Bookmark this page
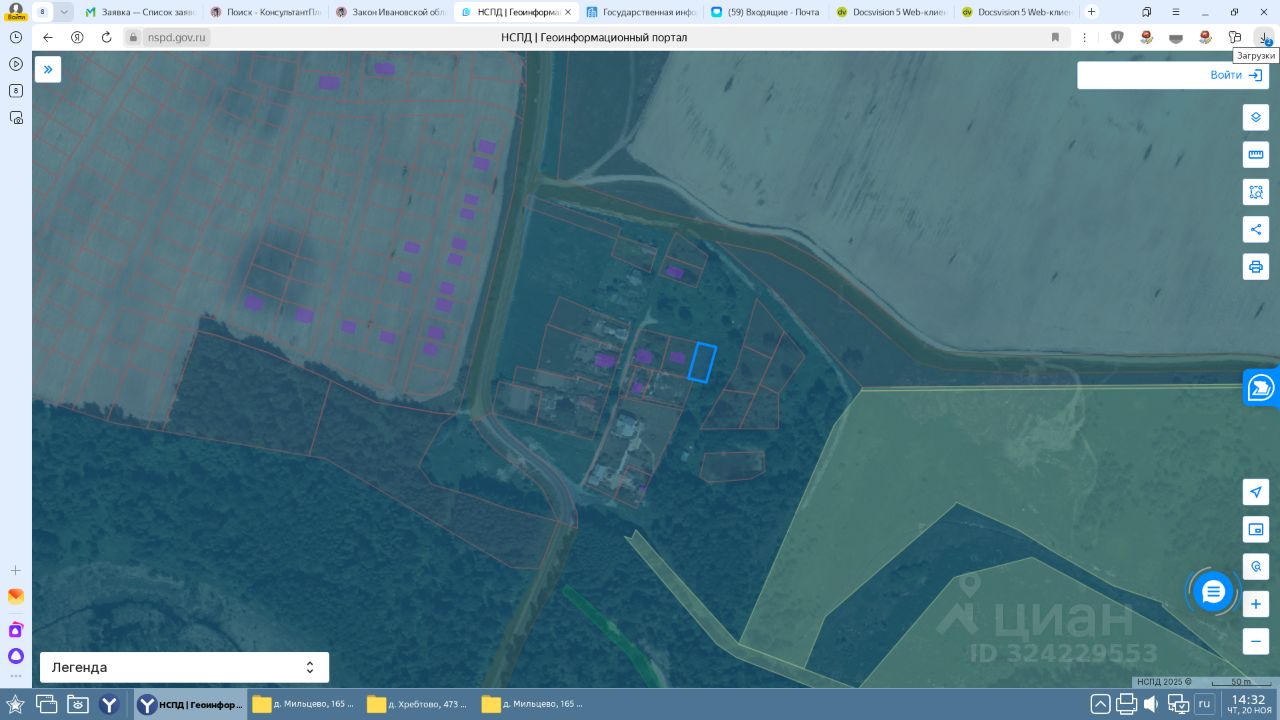1280x720 pixels. [1055, 37]
